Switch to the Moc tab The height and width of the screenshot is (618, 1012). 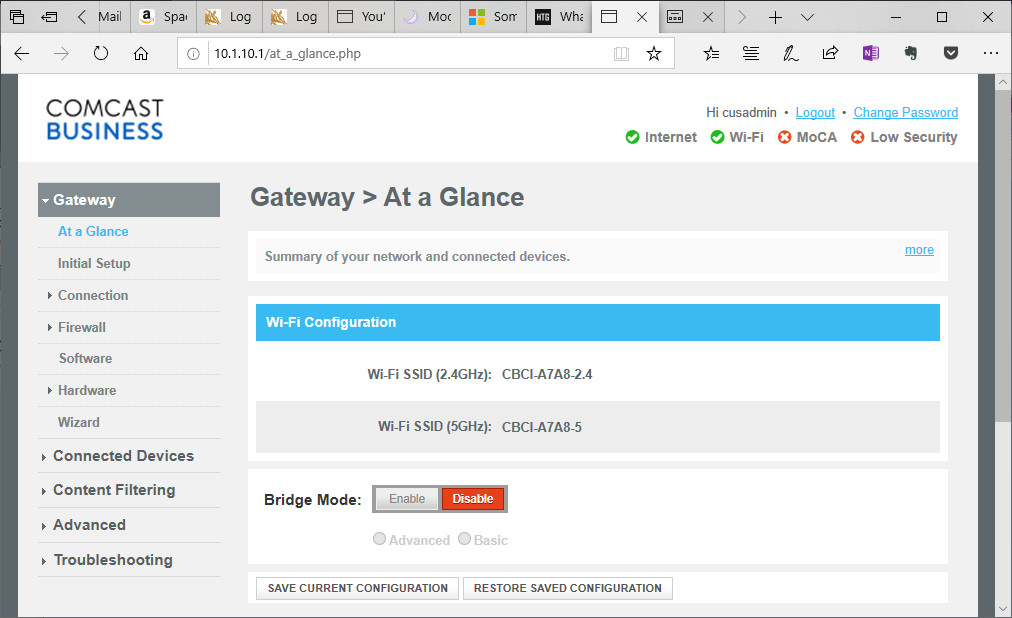tap(427, 17)
